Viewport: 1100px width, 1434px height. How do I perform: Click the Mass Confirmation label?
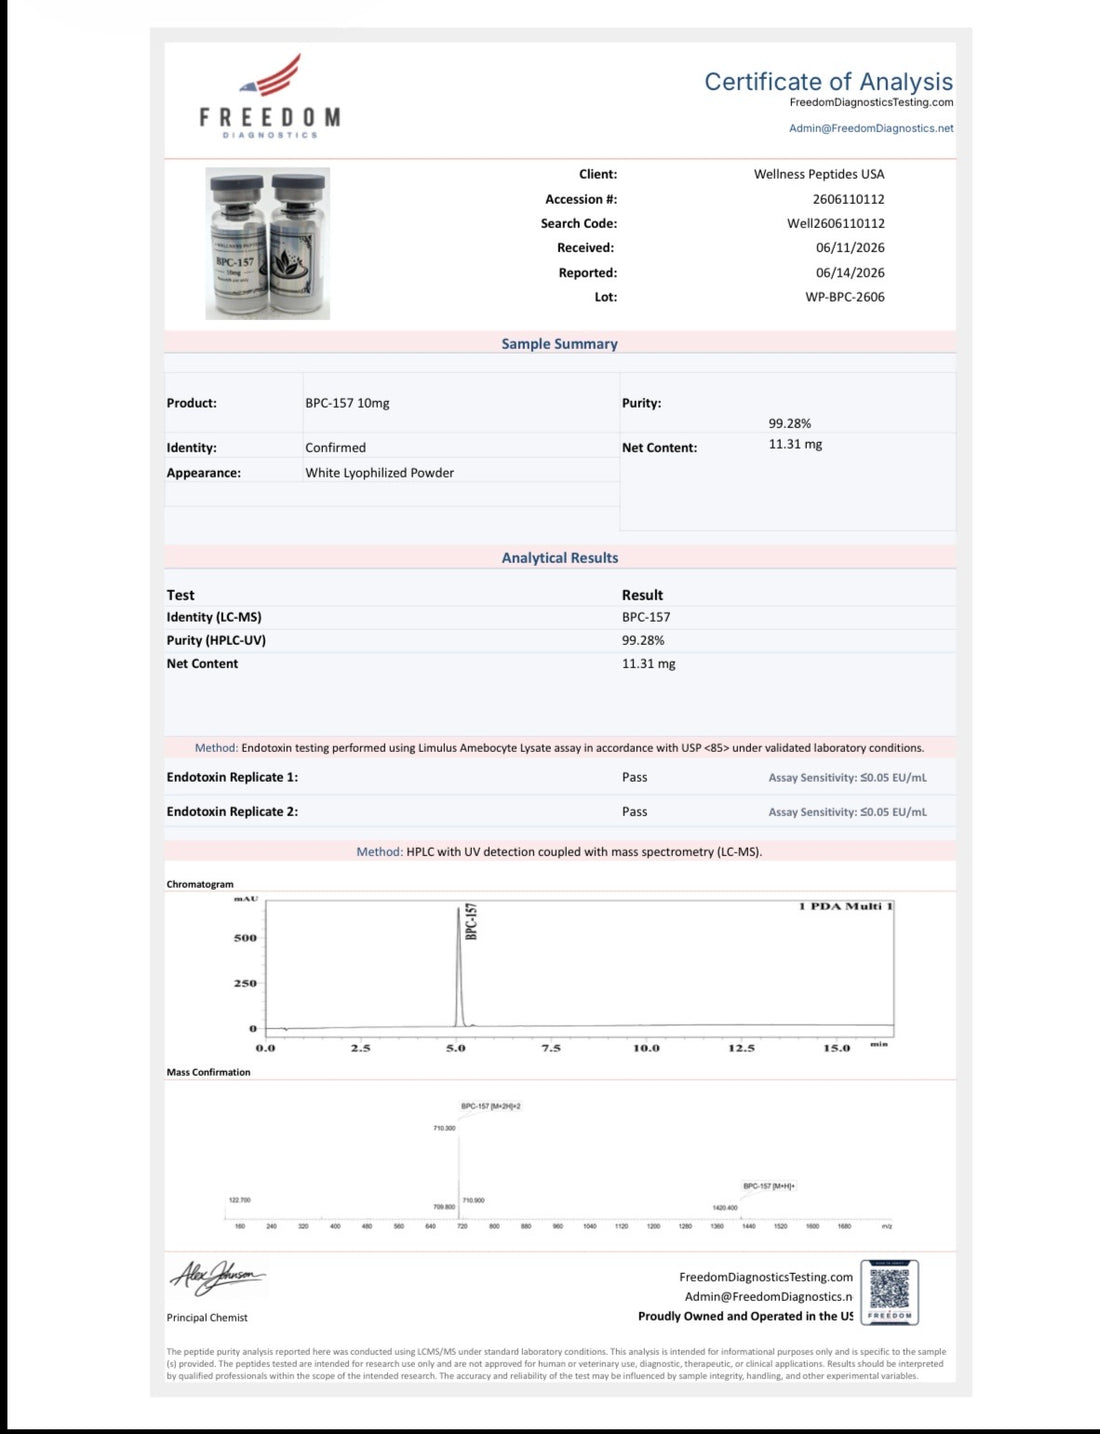[x=208, y=1072]
